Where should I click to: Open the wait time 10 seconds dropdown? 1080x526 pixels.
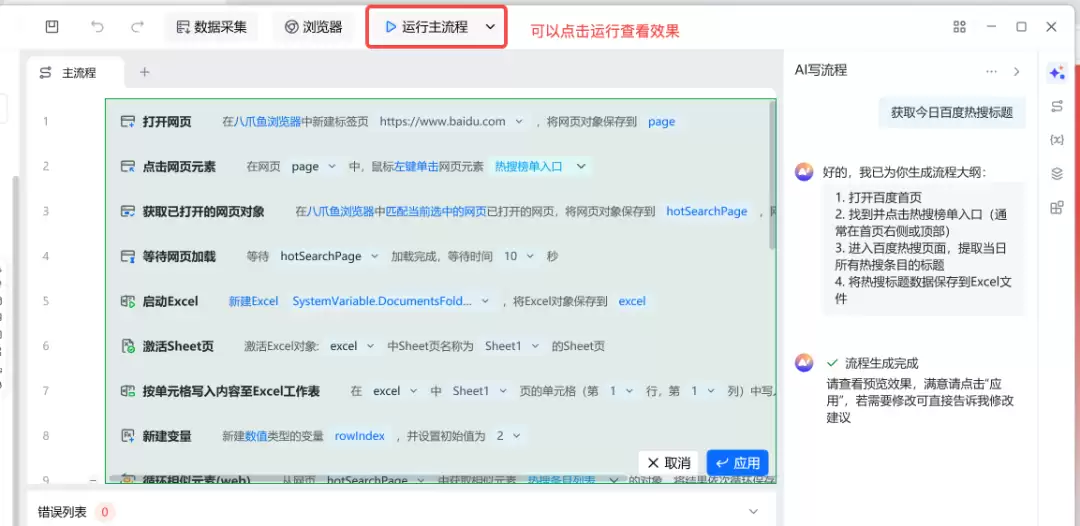click(x=530, y=256)
